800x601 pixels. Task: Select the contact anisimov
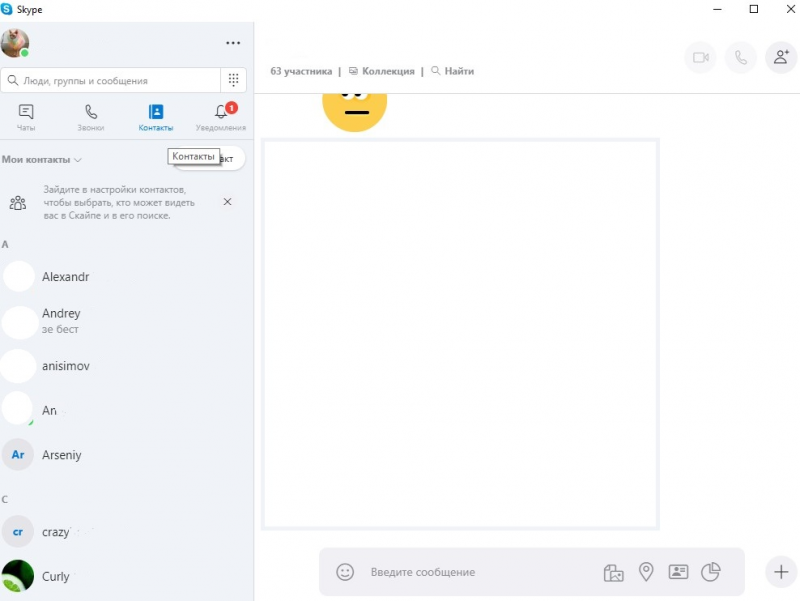[127, 366]
